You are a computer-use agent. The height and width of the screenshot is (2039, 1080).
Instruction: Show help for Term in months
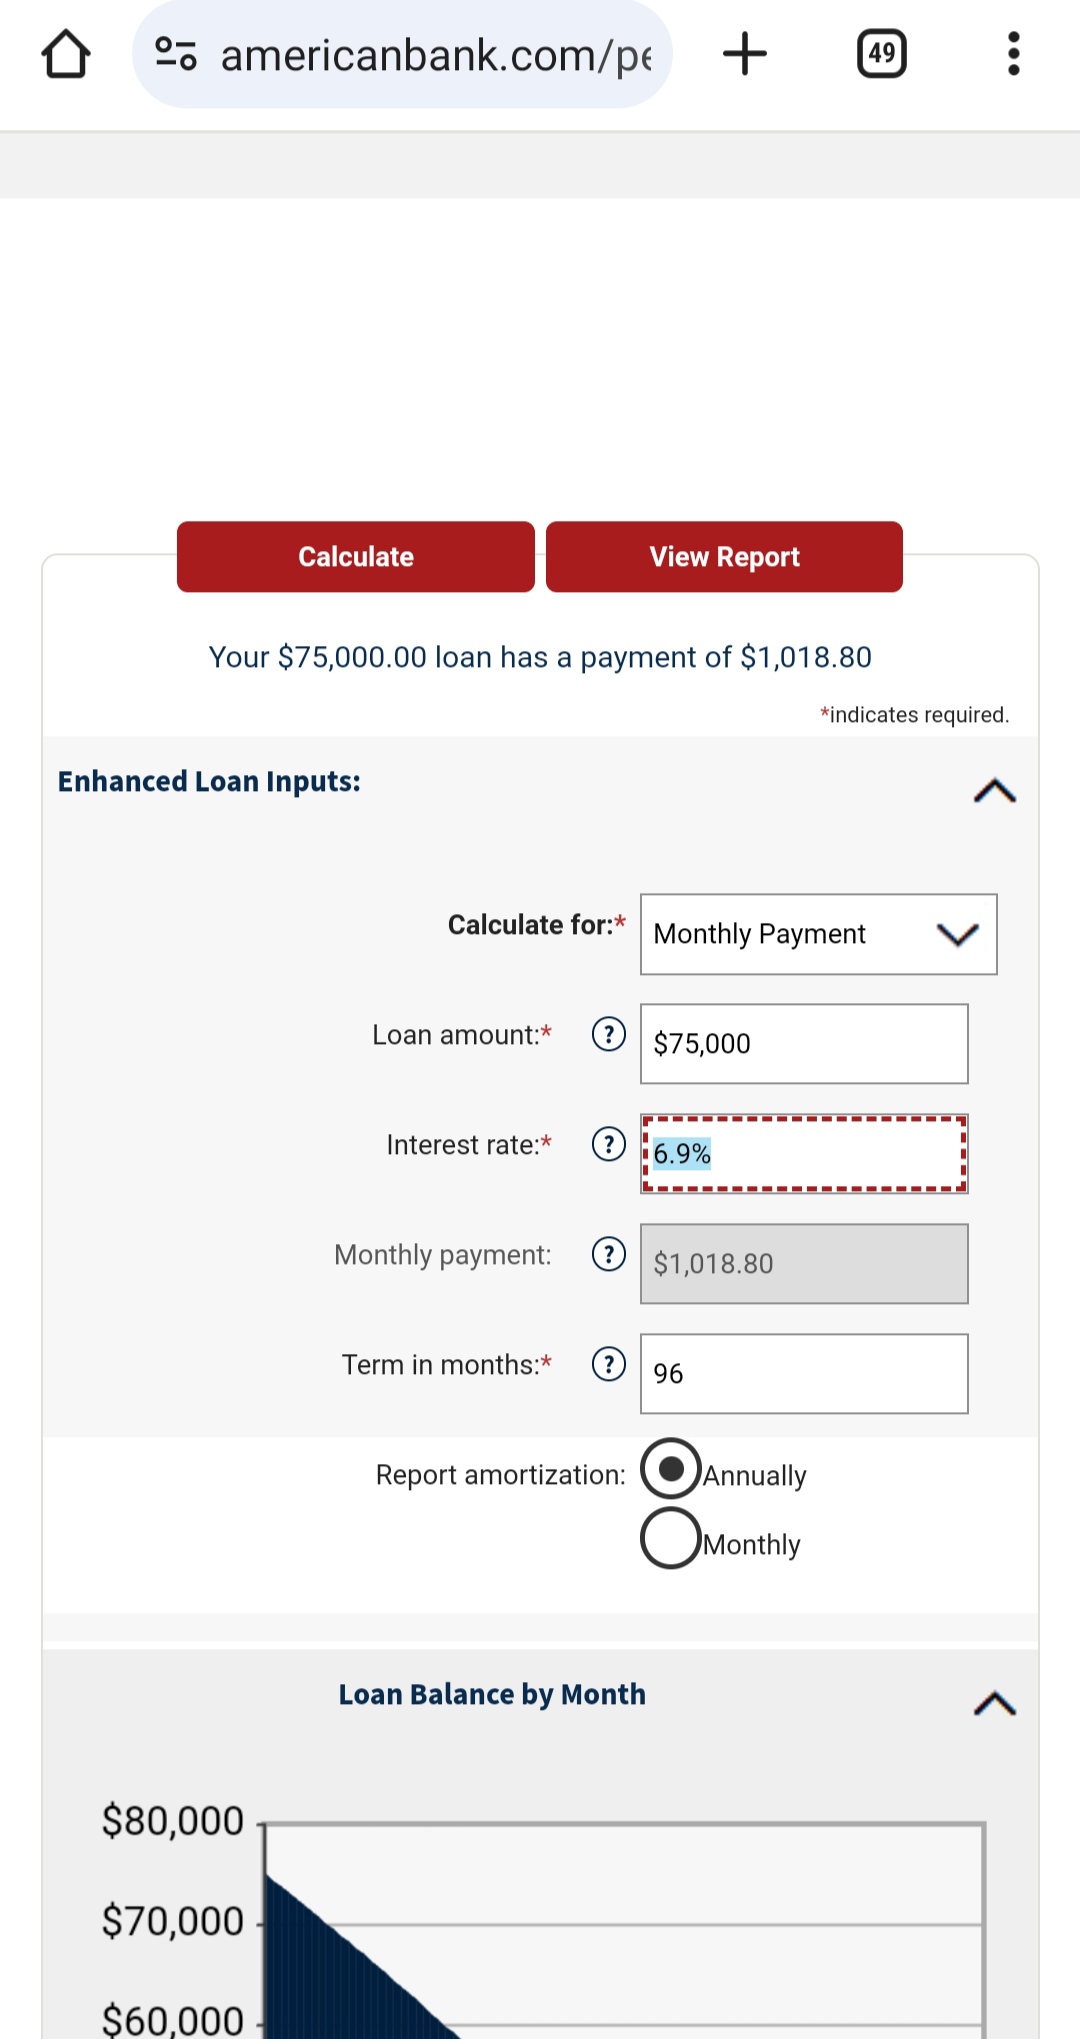pos(608,1364)
